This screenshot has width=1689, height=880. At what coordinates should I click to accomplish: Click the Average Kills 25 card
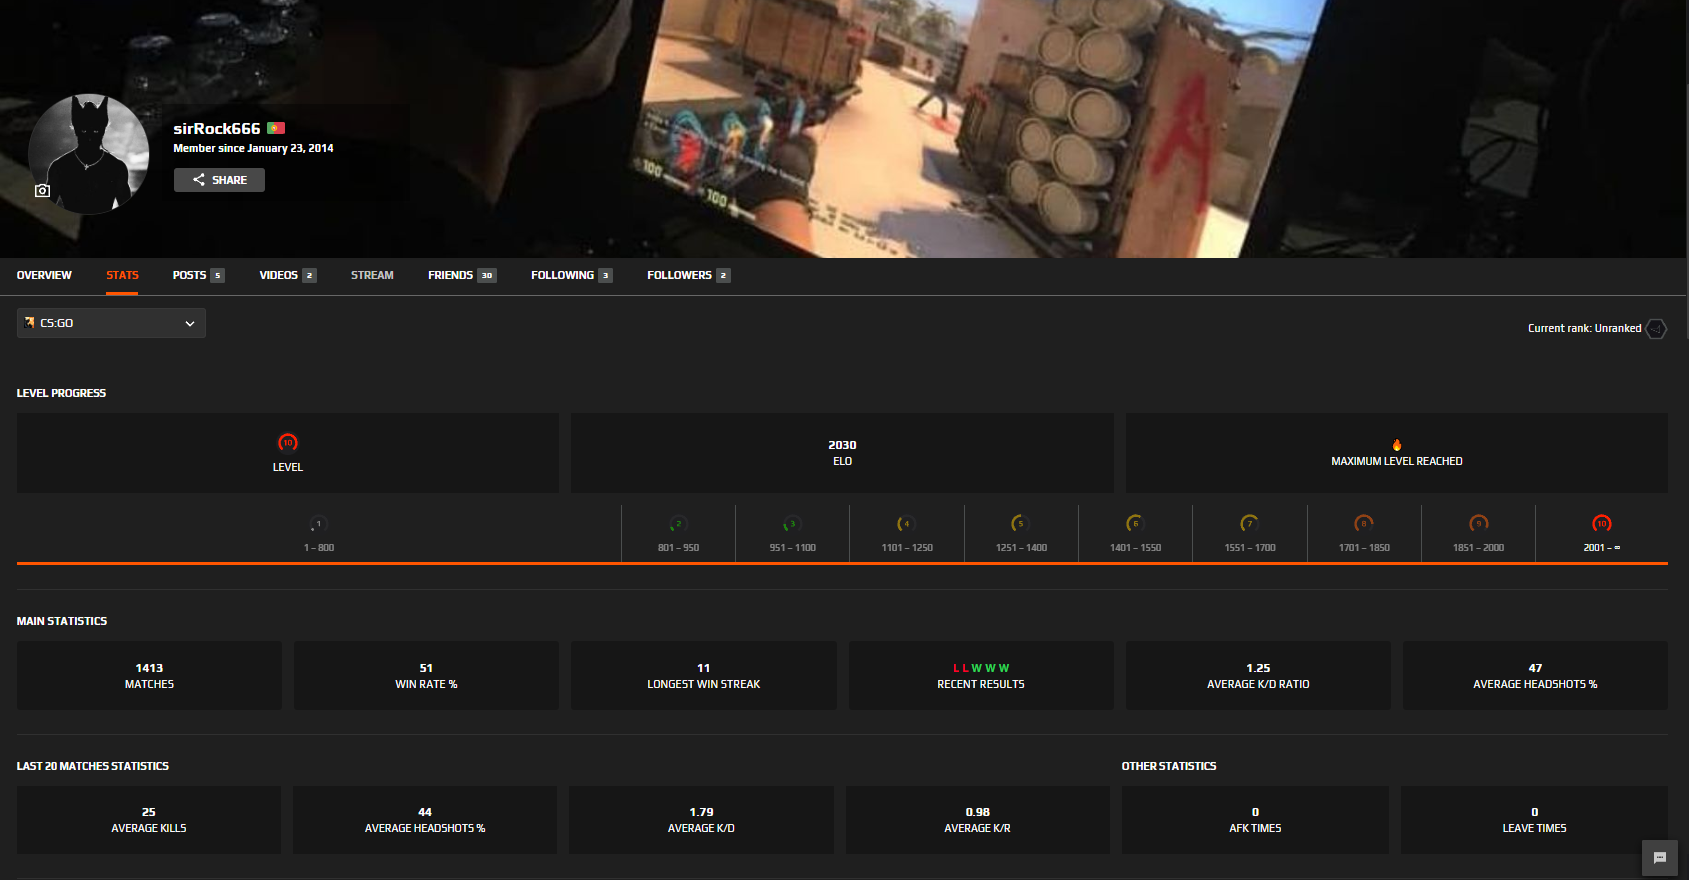[x=149, y=820]
